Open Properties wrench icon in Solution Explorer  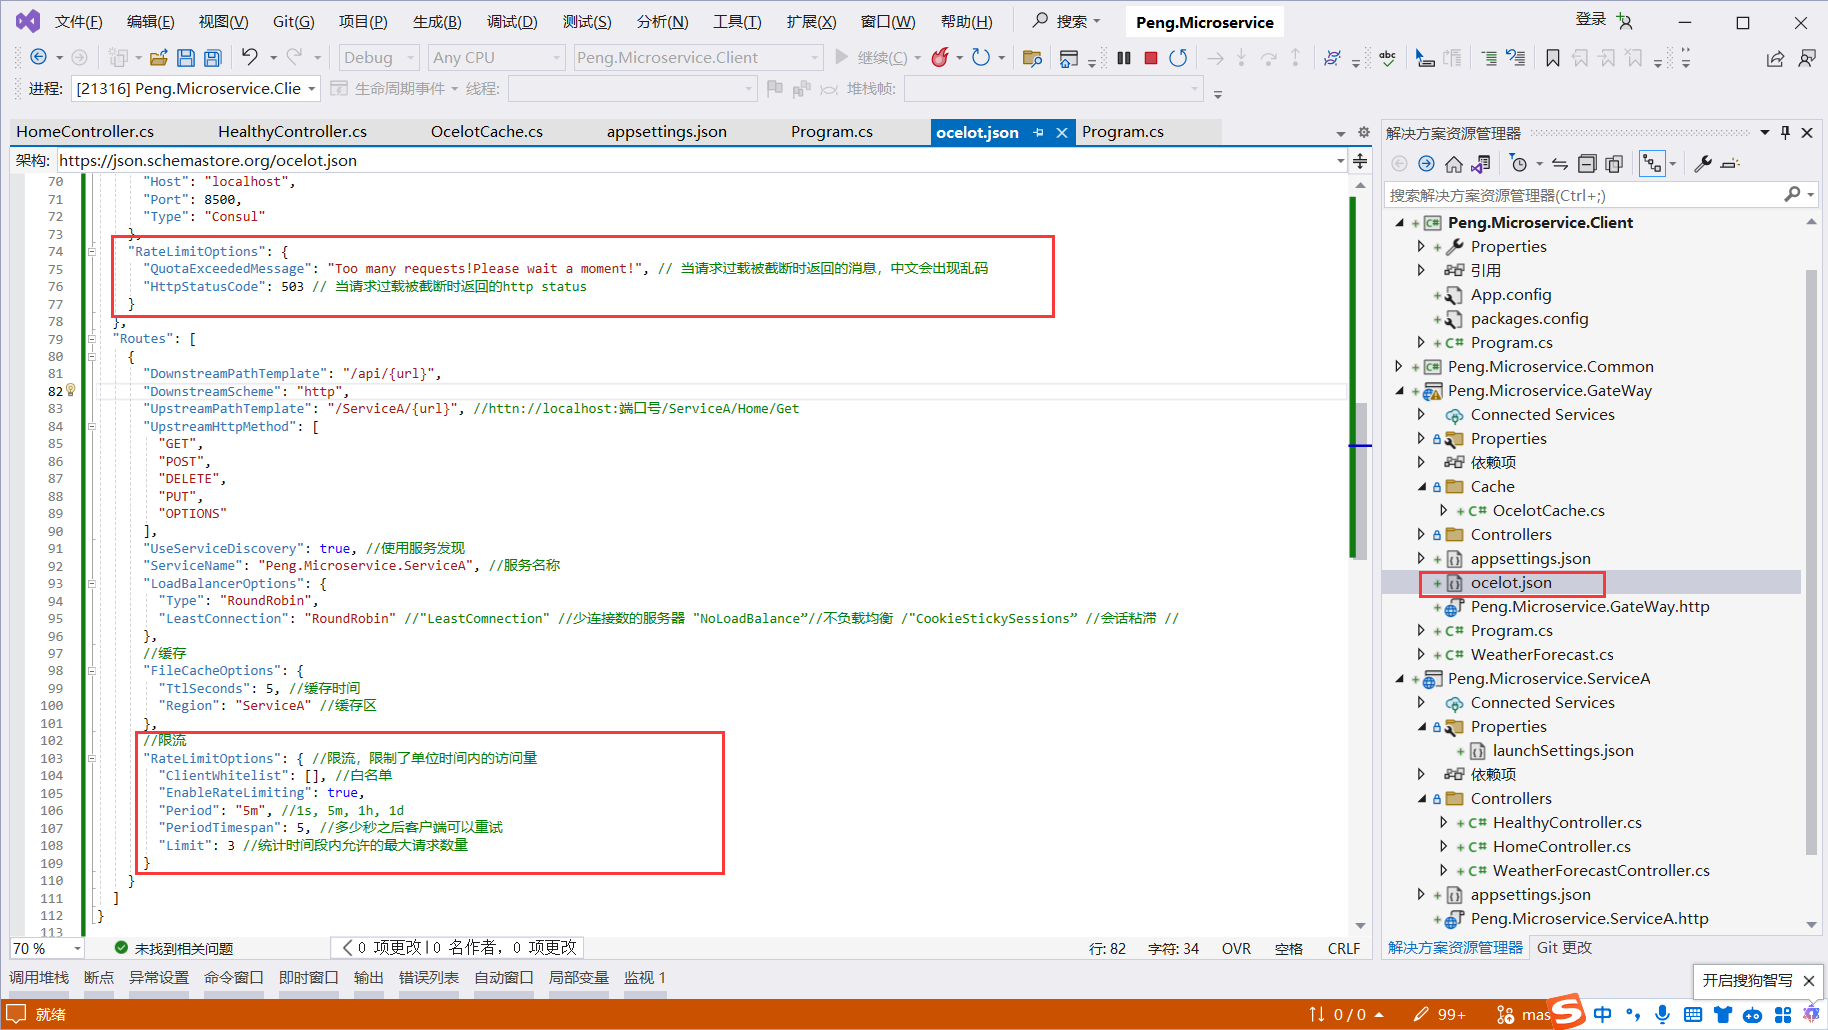pyautogui.click(x=1703, y=164)
